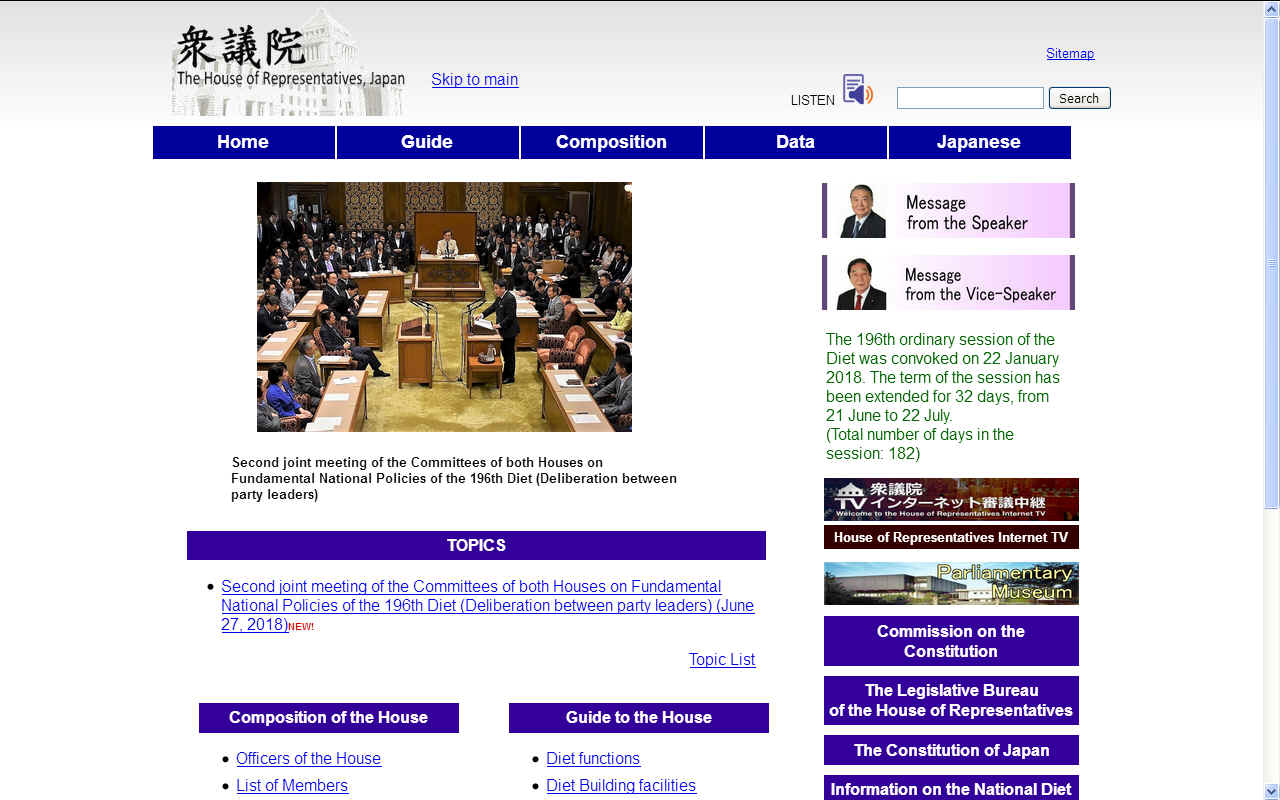Open Commission on the Constitution button

coord(951,641)
